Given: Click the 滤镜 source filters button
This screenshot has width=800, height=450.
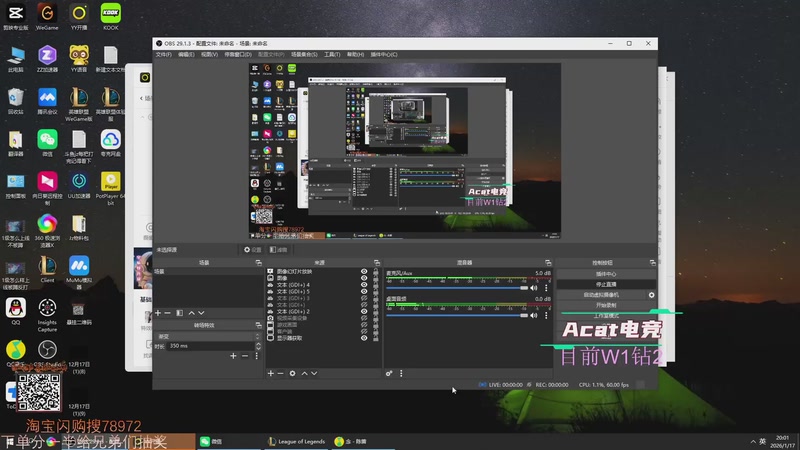Looking at the screenshot, I should pyautogui.click(x=279, y=249).
